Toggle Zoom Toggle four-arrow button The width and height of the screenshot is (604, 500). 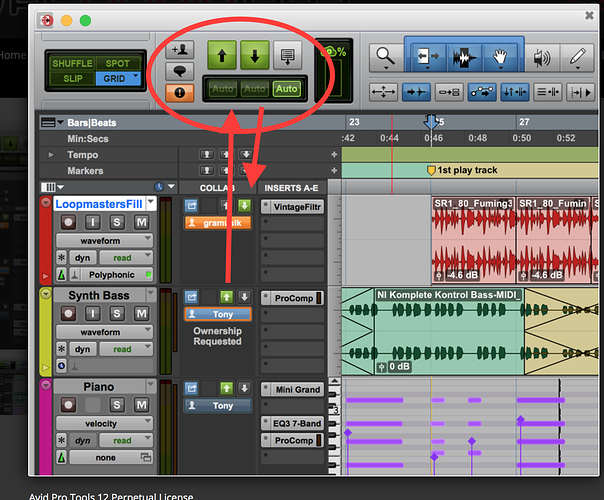[x=383, y=92]
